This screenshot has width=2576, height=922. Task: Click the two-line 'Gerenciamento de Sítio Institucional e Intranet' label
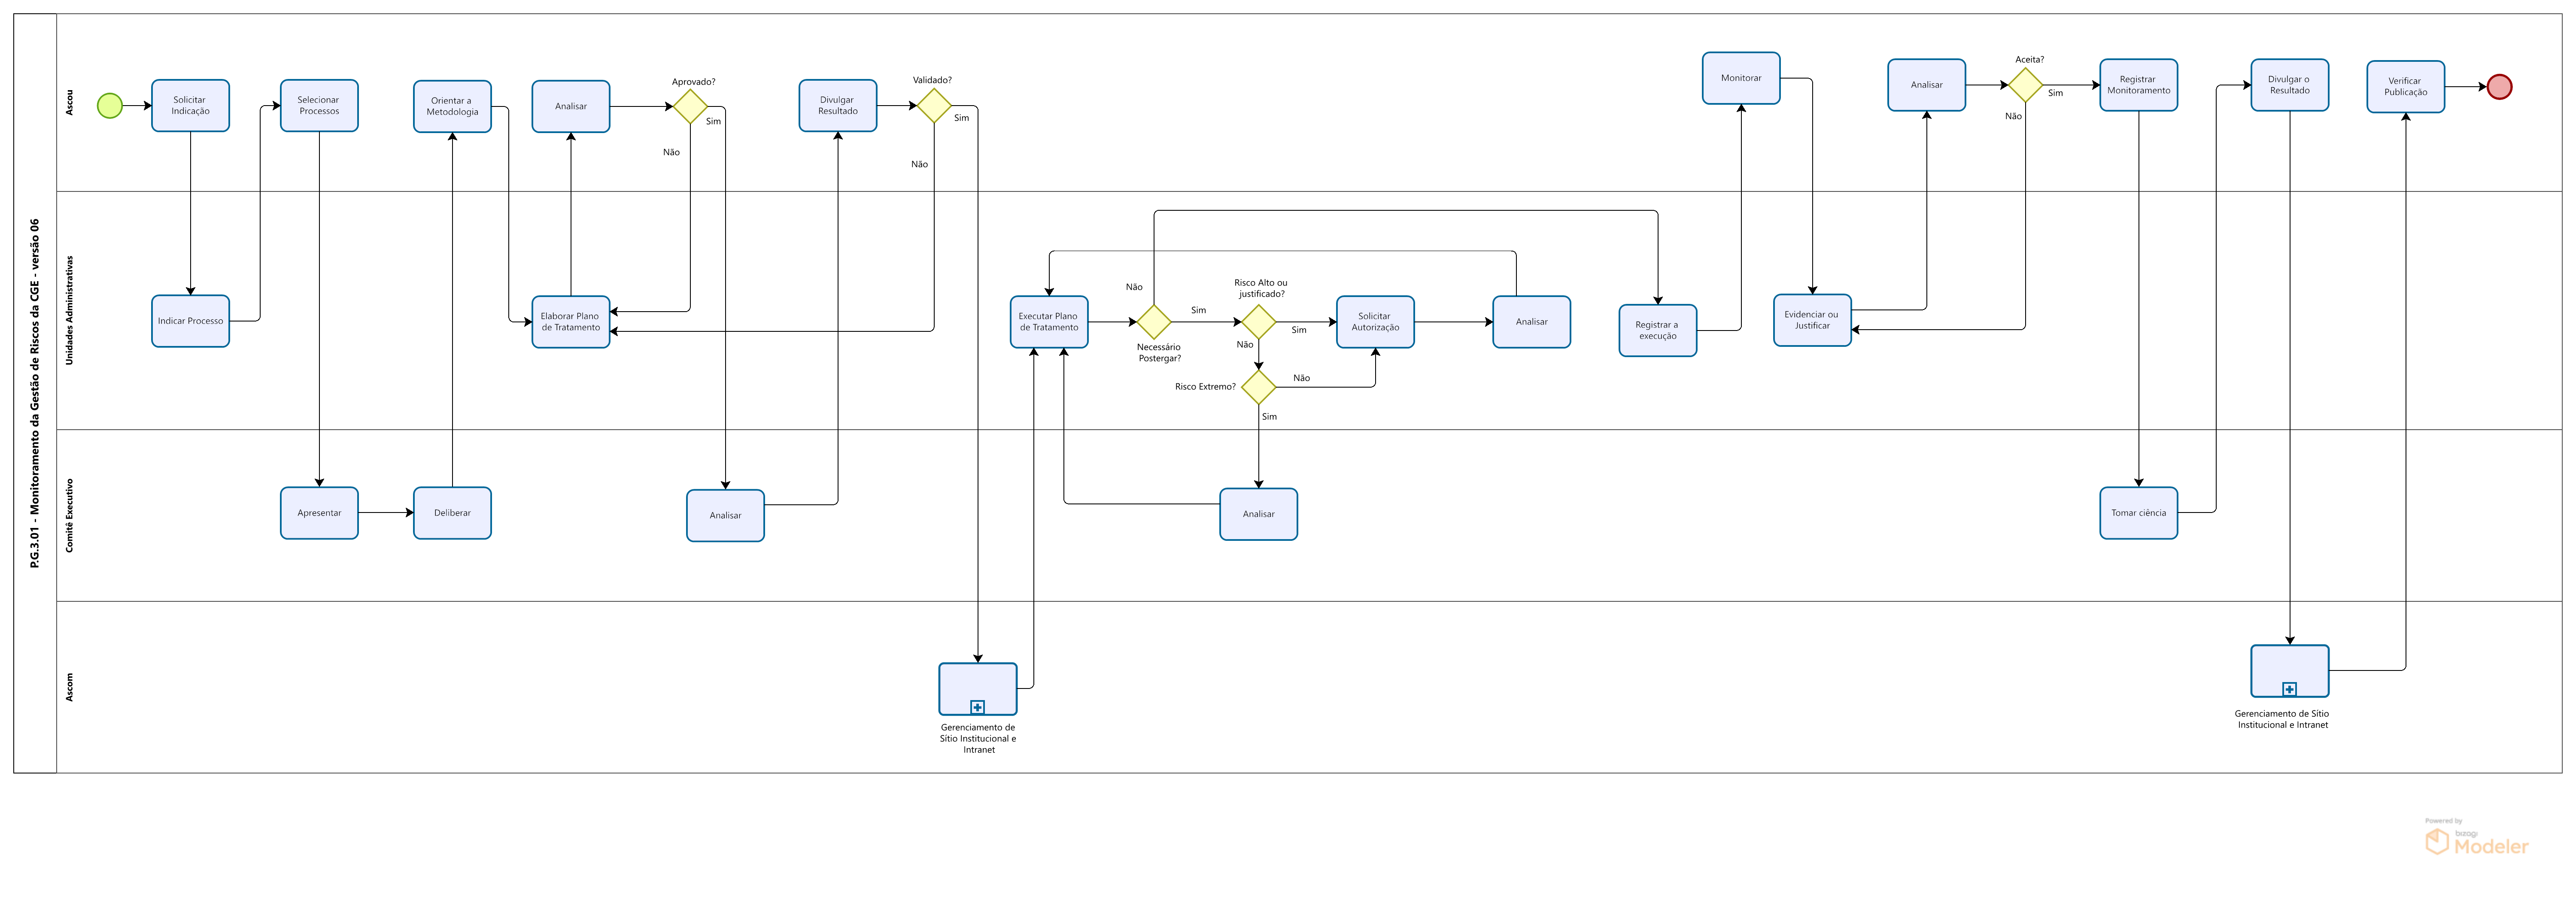click(2282, 719)
